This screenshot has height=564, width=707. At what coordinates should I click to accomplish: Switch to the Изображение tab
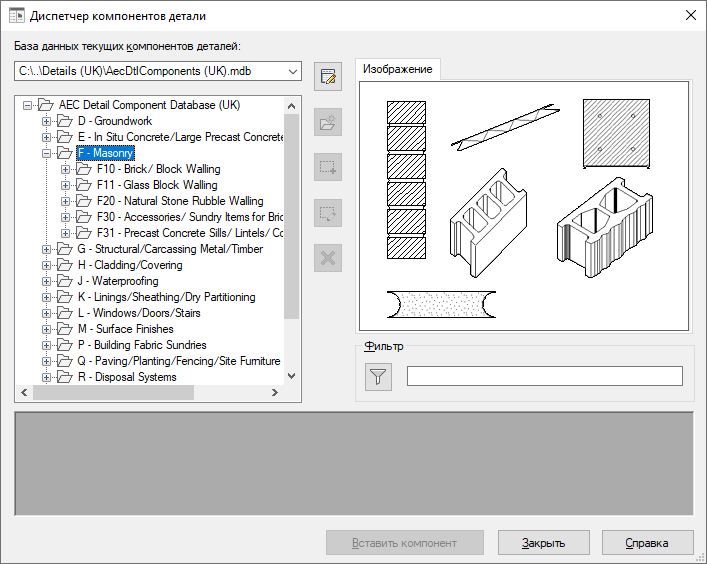pyautogui.click(x=397, y=69)
